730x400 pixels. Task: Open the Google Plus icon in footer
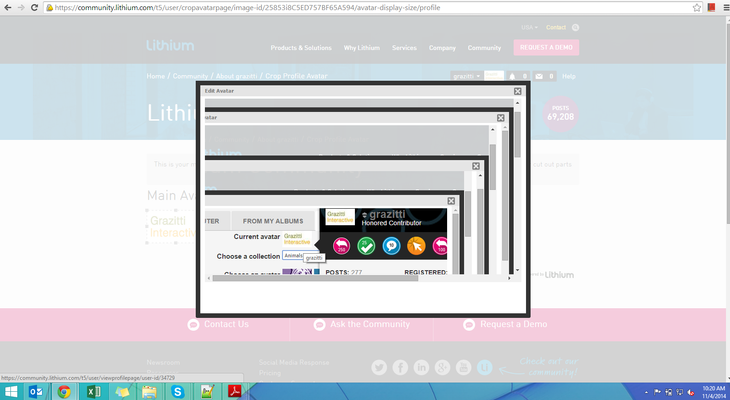(442, 367)
